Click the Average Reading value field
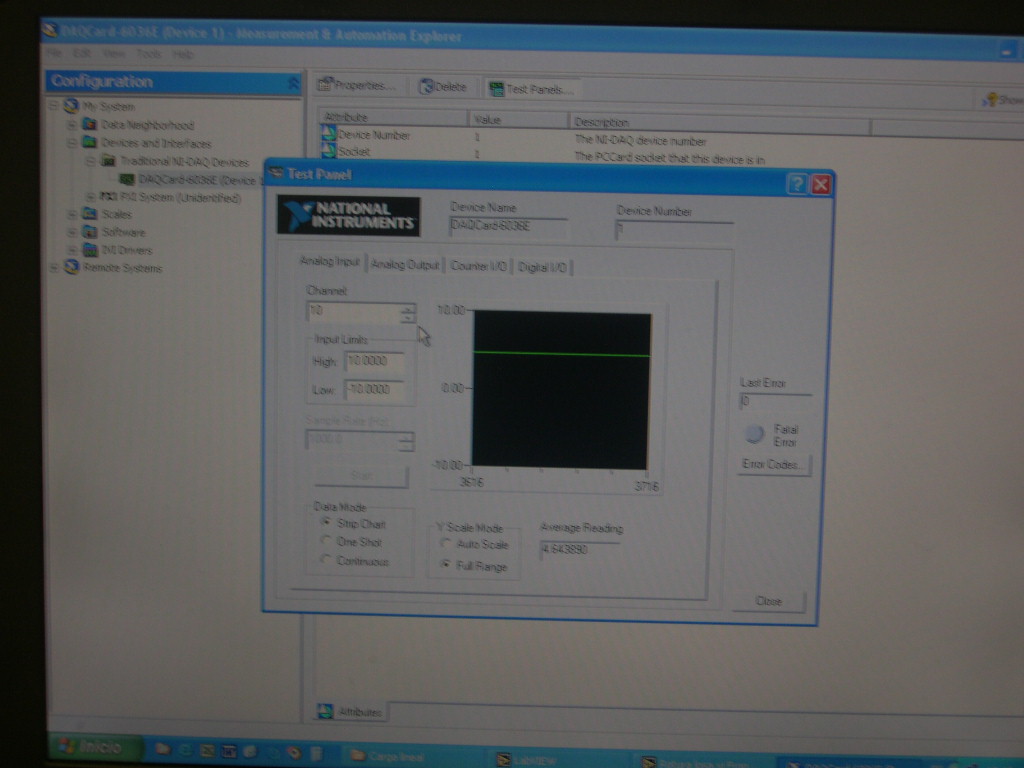 (579, 550)
